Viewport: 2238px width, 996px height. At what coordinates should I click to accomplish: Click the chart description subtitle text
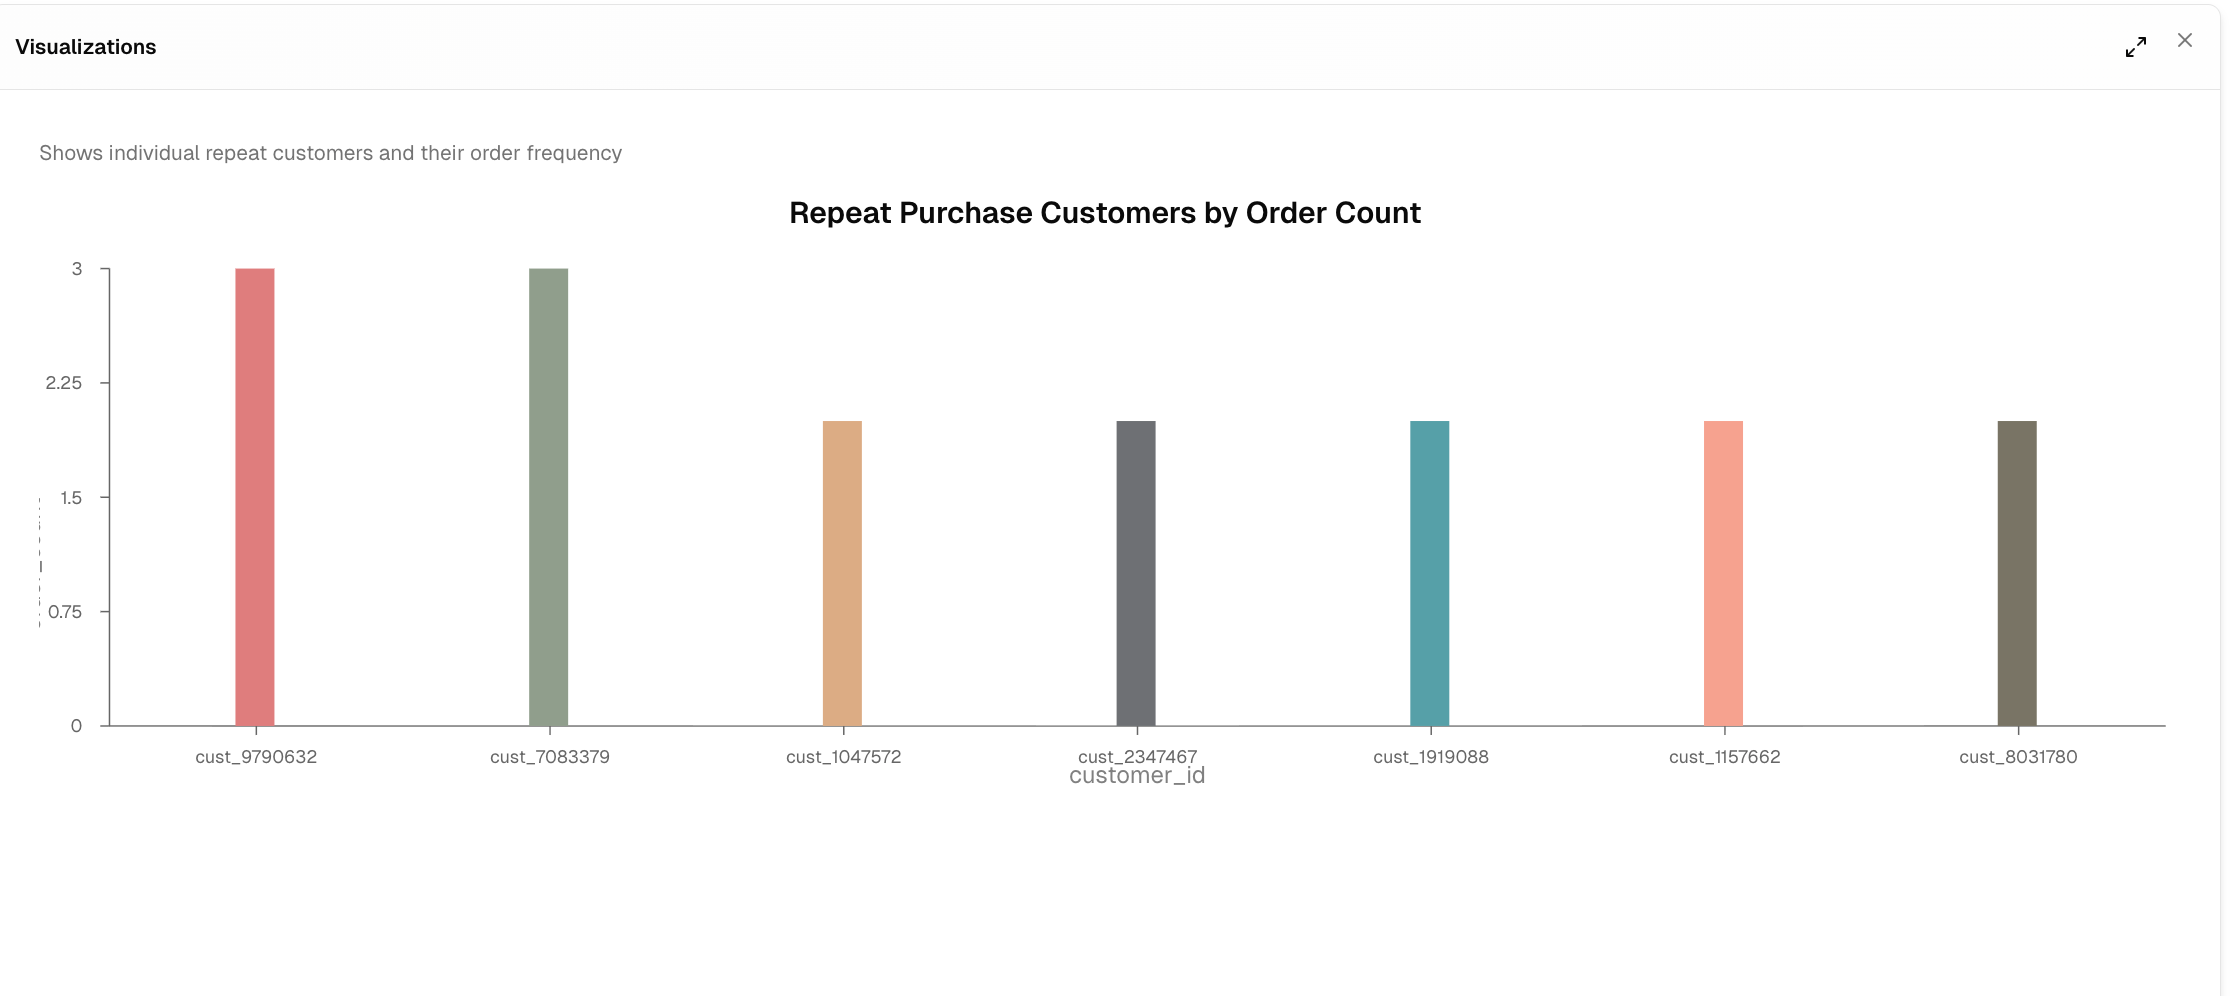coord(331,153)
